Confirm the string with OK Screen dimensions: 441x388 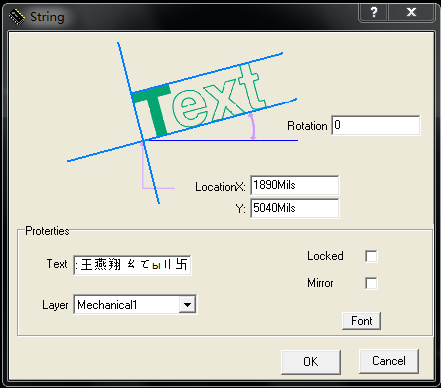(x=311, y=362)
